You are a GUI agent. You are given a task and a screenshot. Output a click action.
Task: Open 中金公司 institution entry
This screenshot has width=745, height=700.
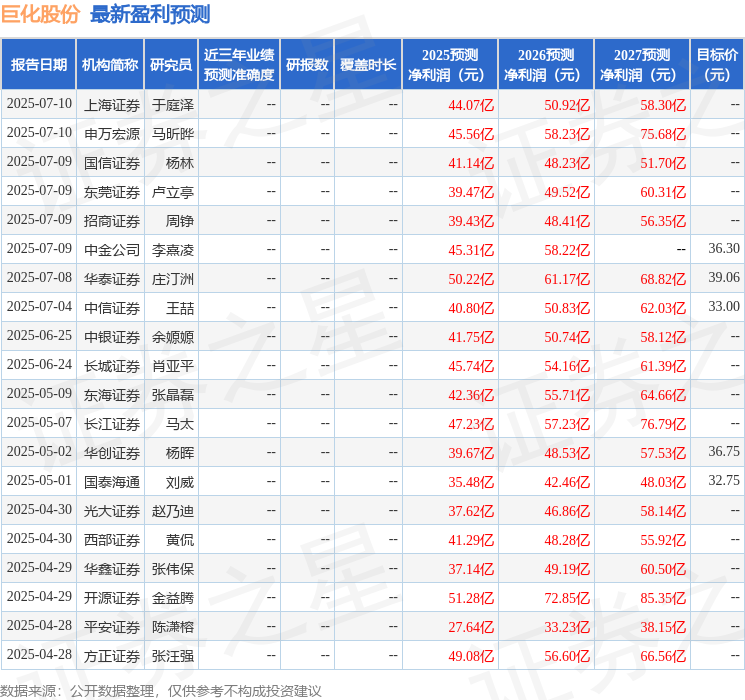coord(112,249)
